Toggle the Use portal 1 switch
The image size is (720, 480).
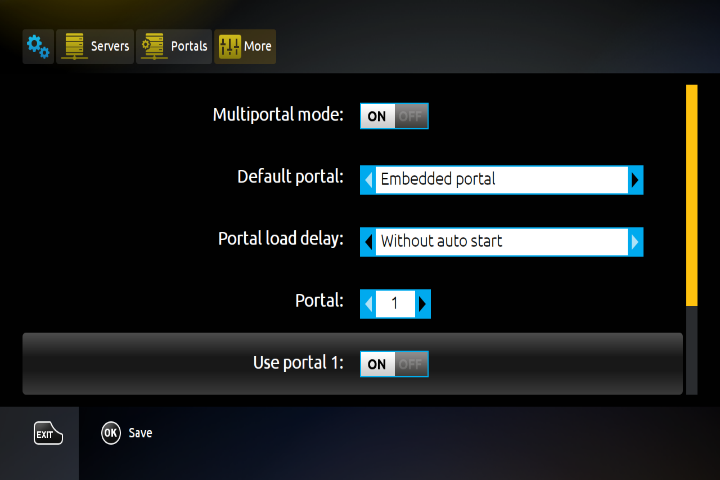click(x=394, y=364)
